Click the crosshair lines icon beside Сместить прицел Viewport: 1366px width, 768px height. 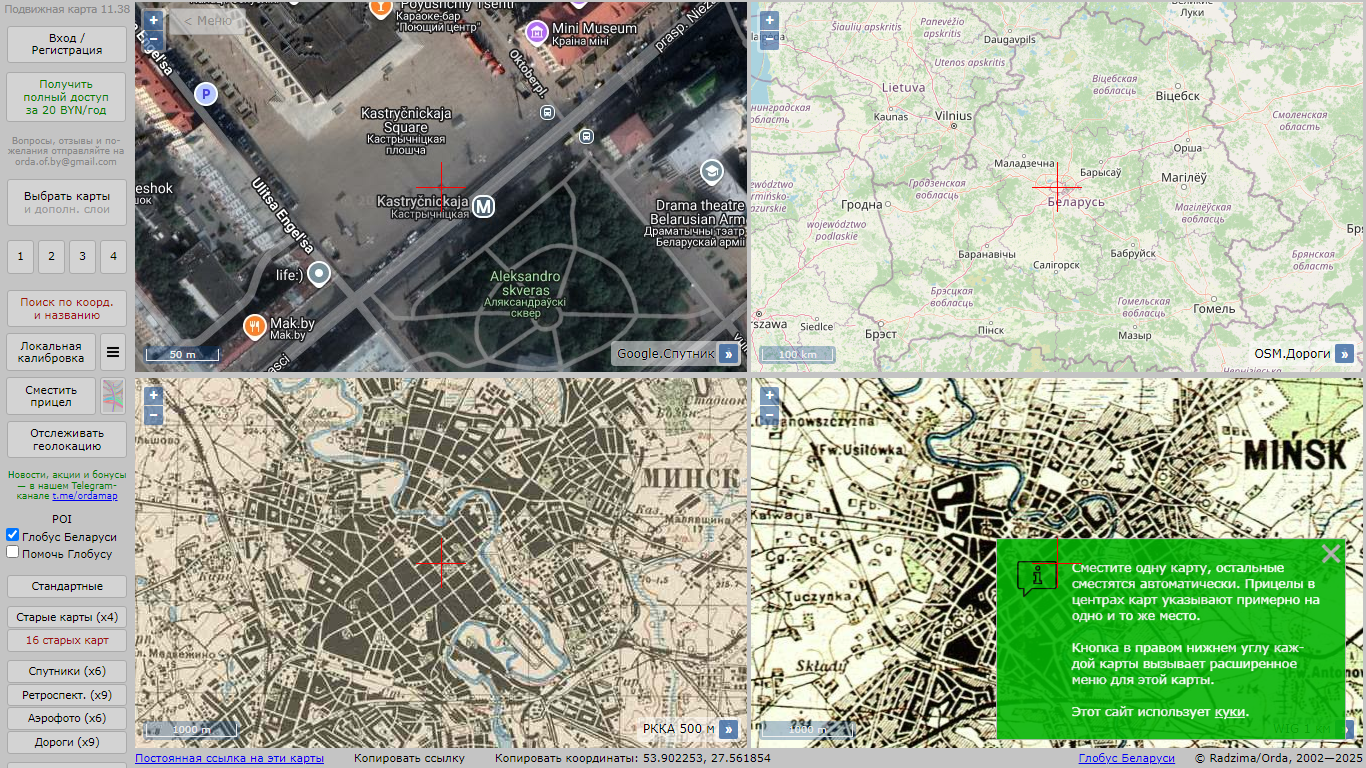113,396
